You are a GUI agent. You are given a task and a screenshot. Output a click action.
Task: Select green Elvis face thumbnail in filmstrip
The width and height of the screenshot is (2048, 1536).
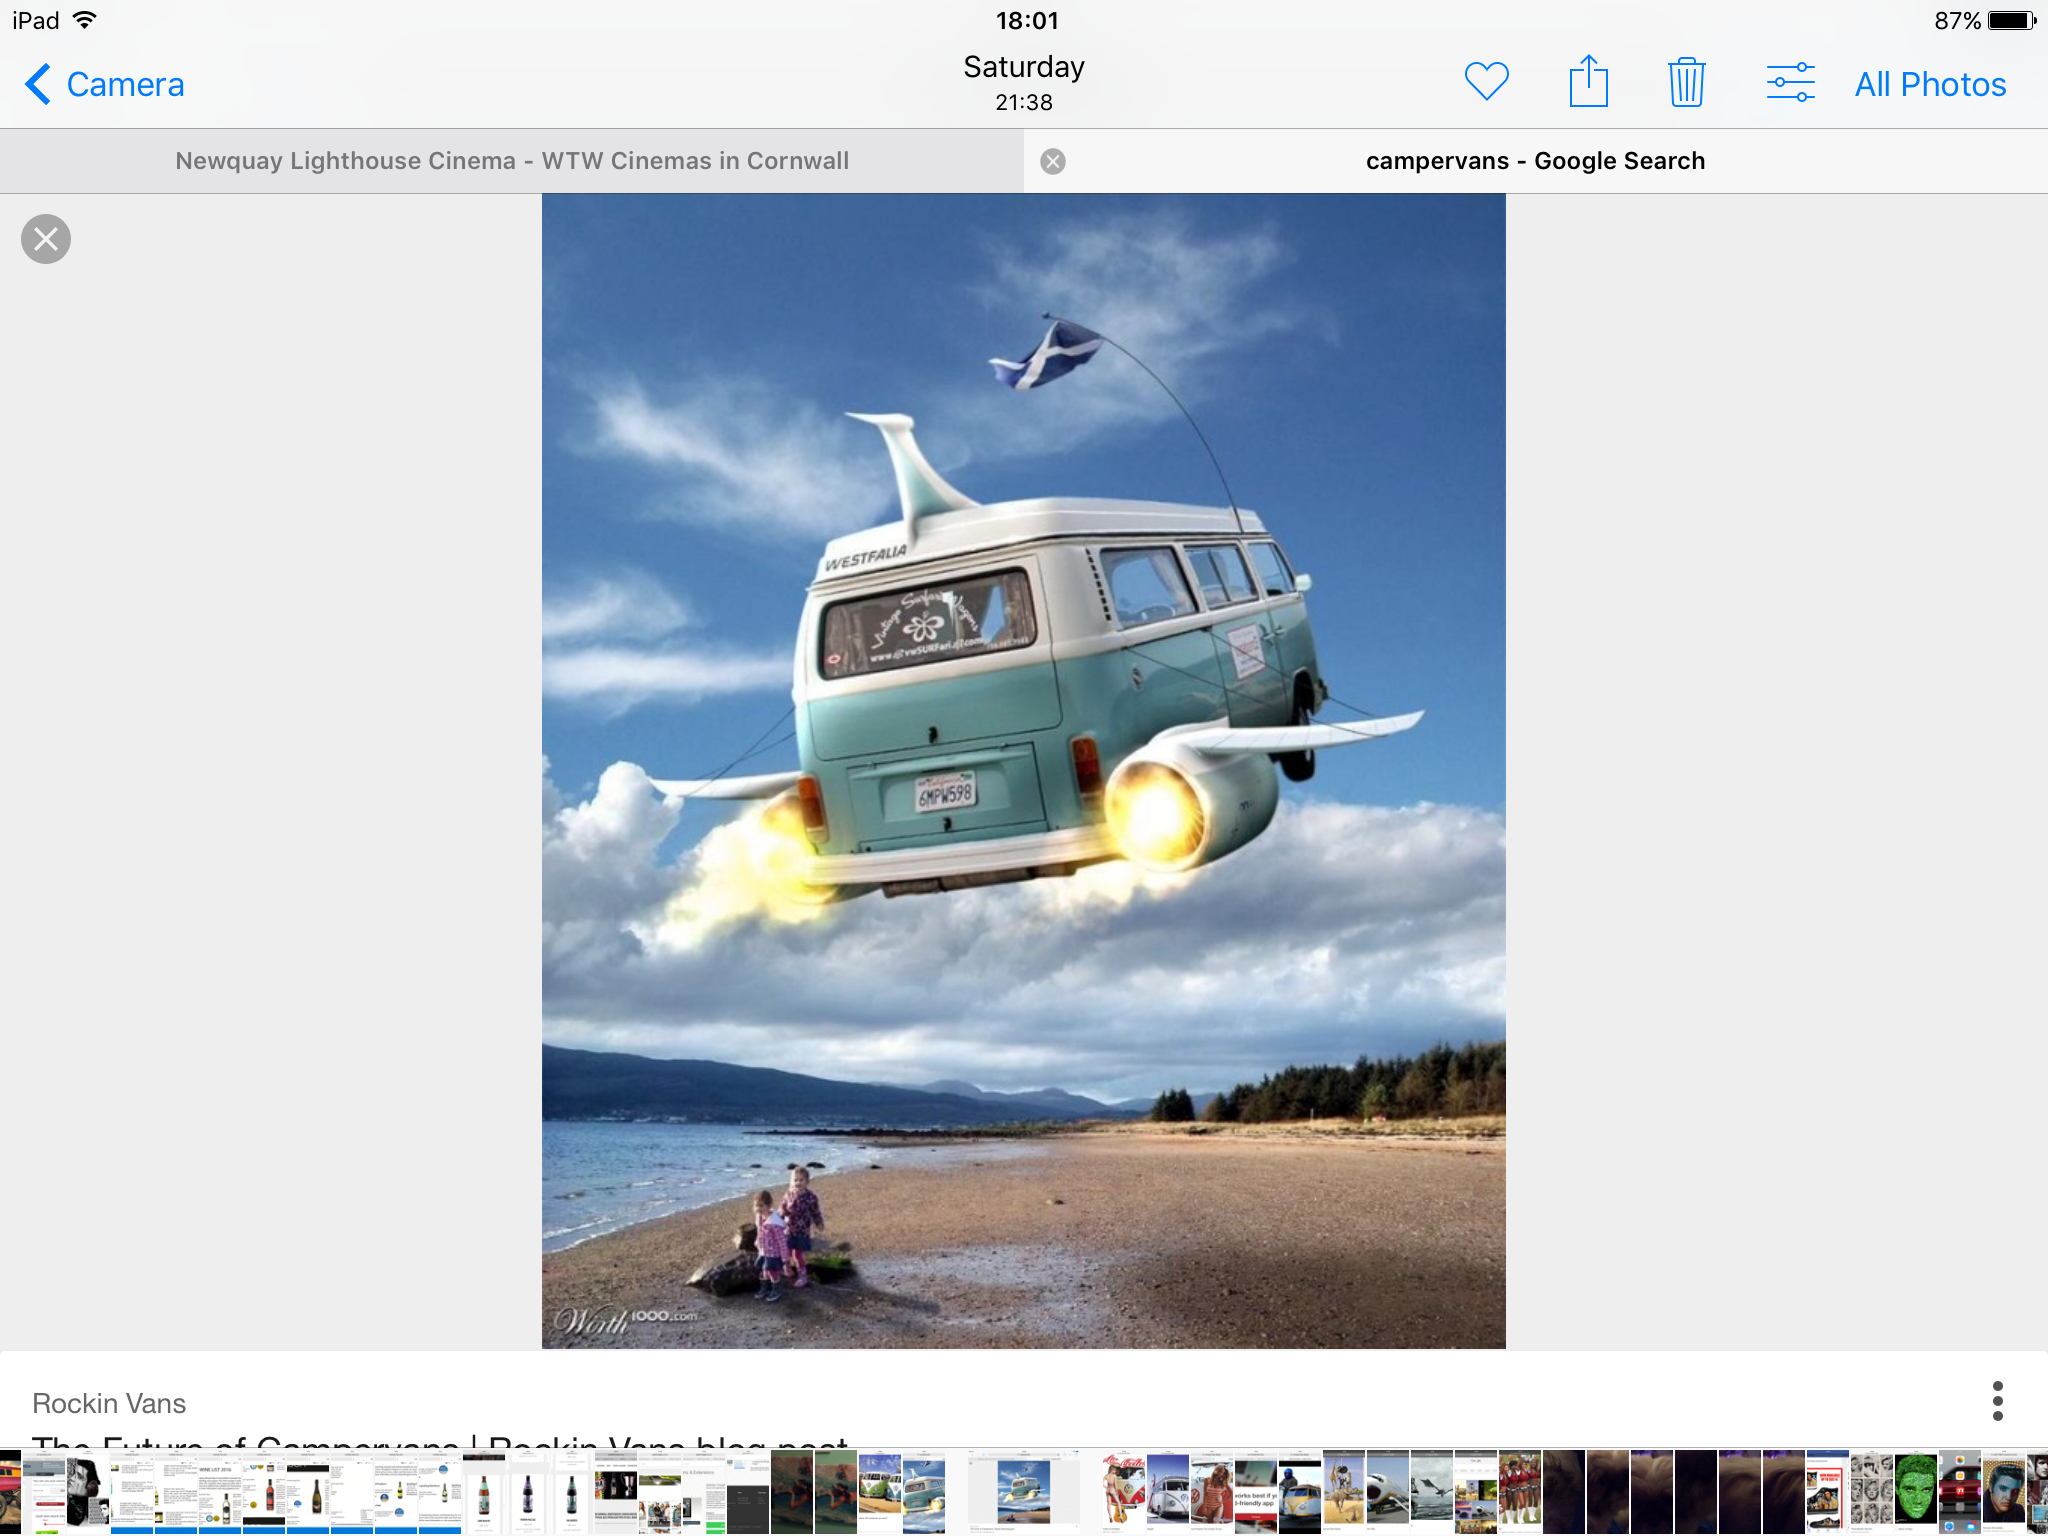click(1916, 1491)
